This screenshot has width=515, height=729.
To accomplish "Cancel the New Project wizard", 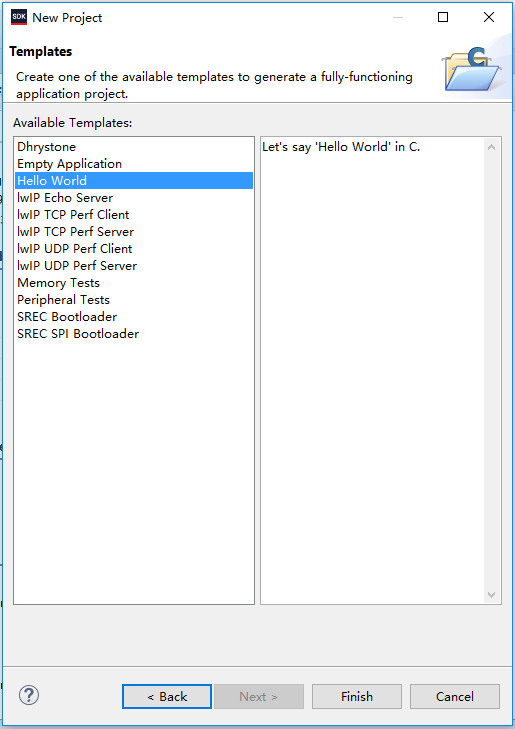I will click(x=455, y=696).
